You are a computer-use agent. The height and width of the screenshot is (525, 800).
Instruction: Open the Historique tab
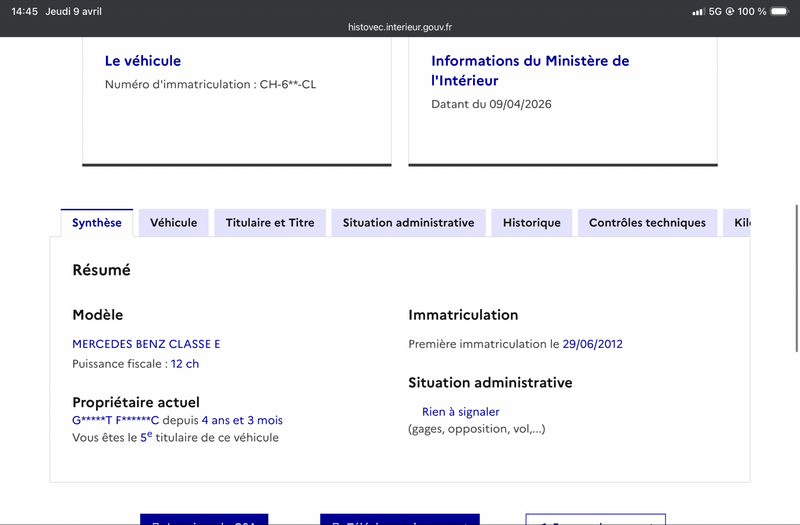[x=532, y=223]
